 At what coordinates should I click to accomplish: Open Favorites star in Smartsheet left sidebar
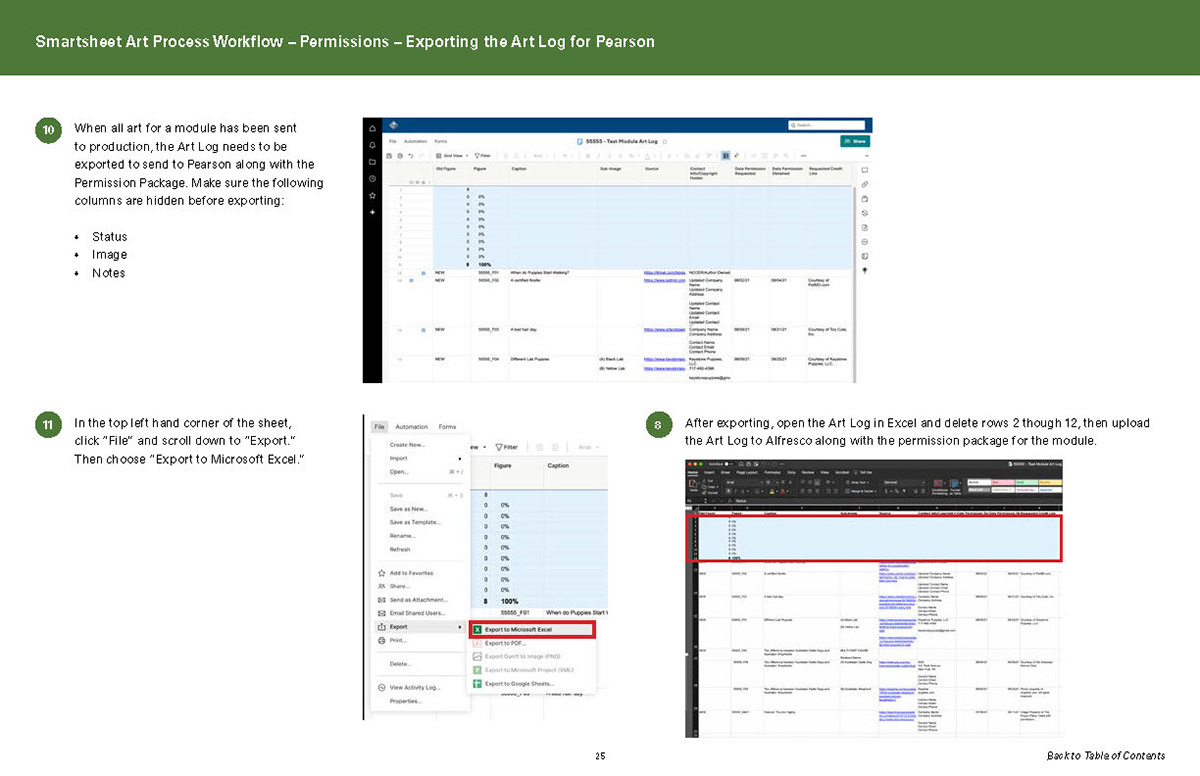point(373,195)
